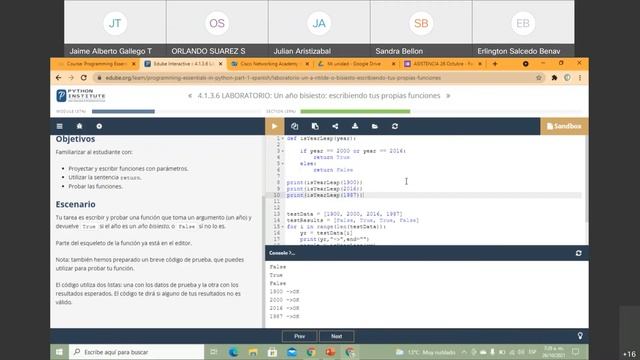This screenshot has height=360, width=640.
Task: Click the Windows taskbar search box
Action: [x=136, y=352]
